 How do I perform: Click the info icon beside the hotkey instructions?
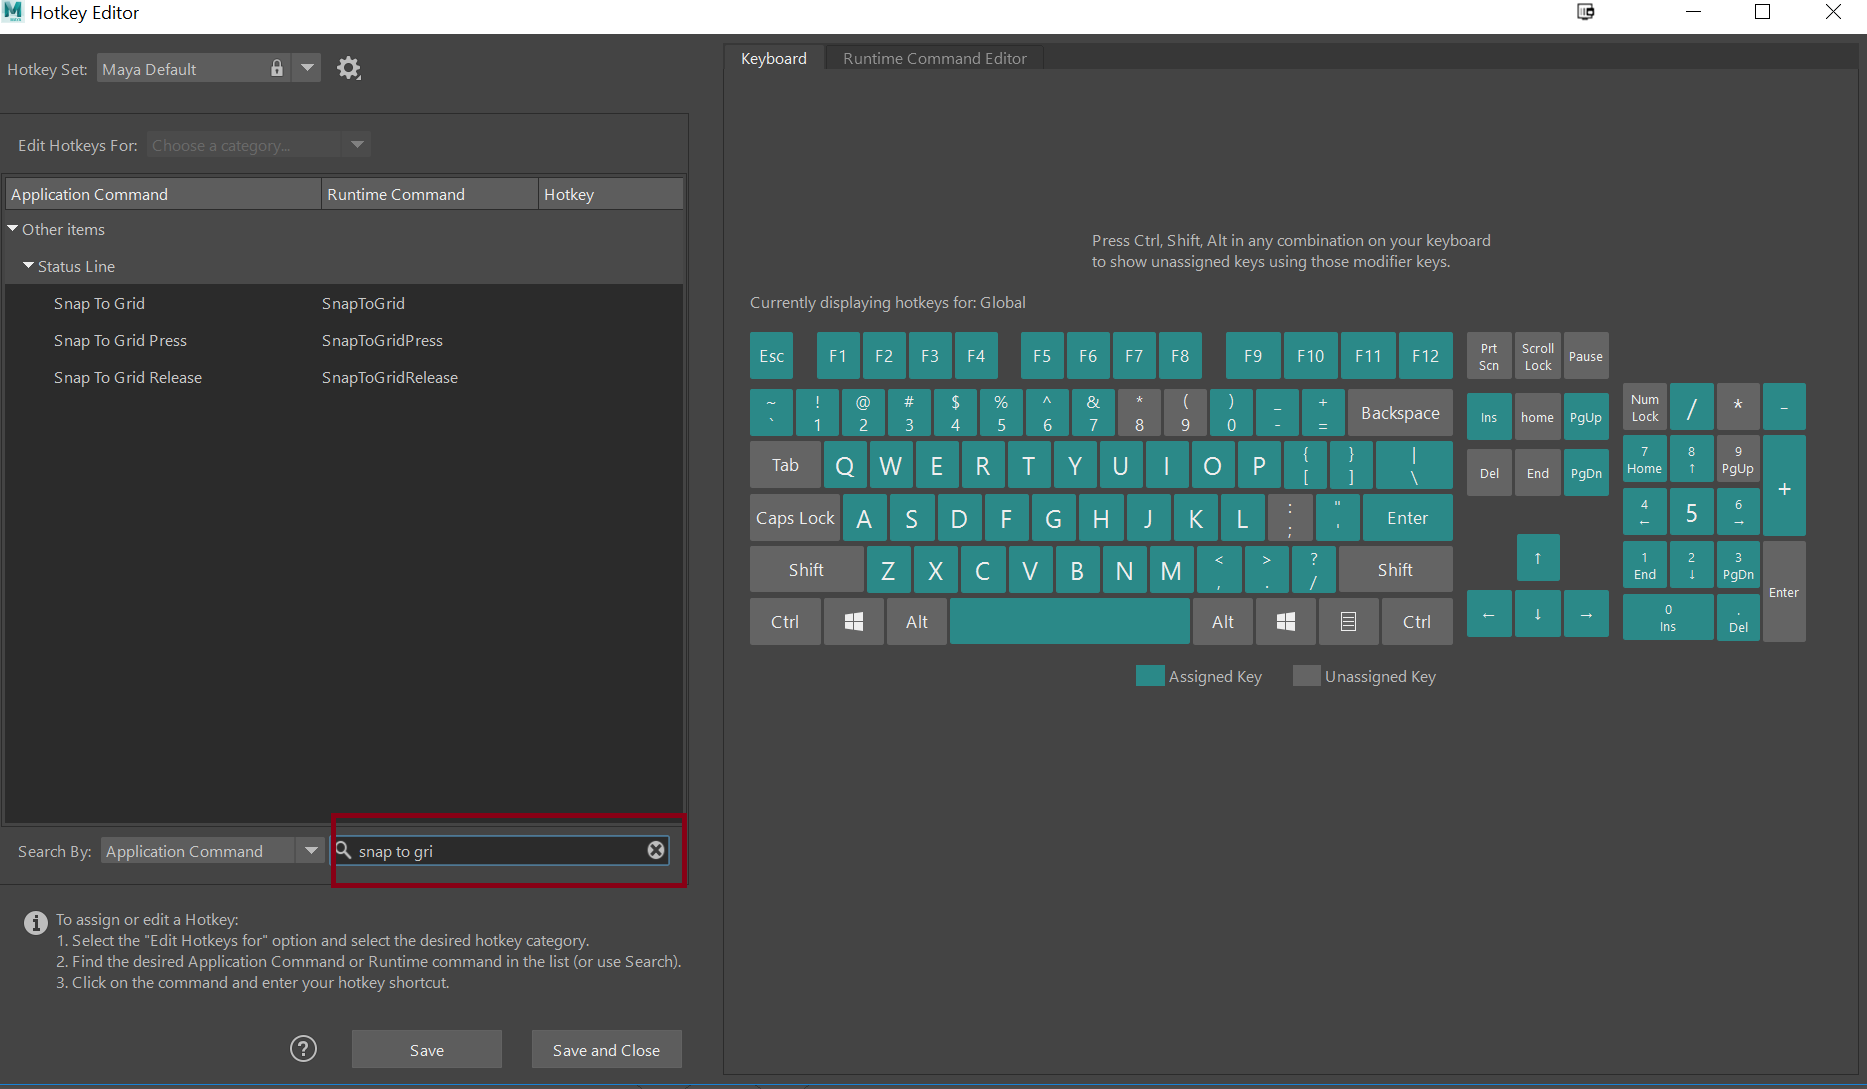tap(36, 922)
